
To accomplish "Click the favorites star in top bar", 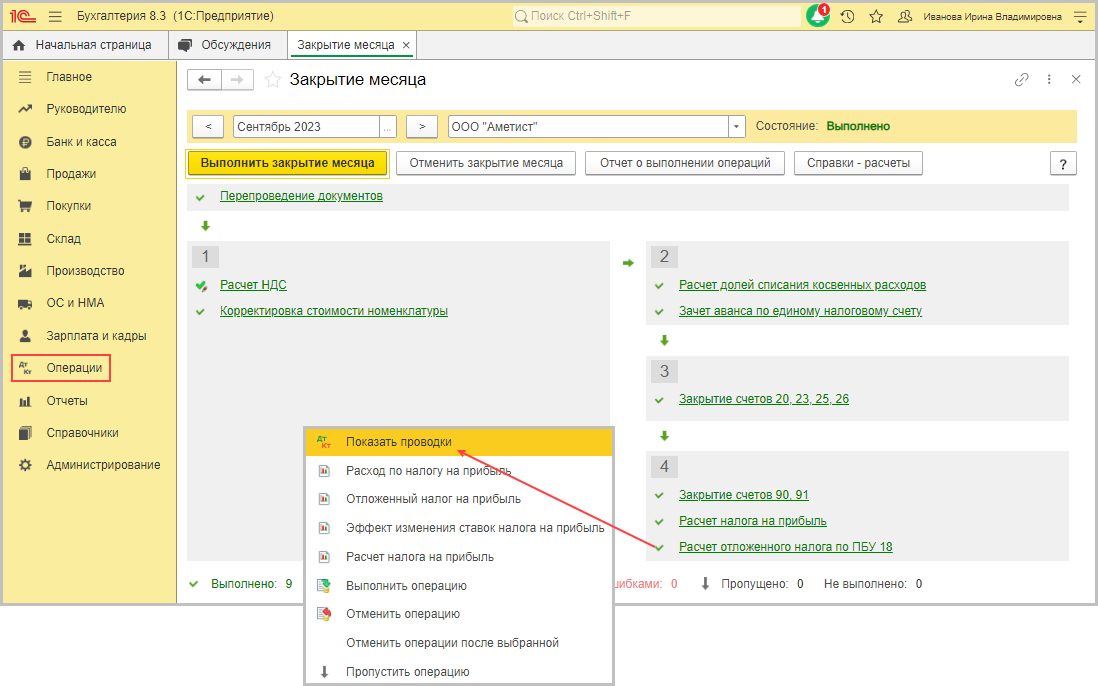I will [x=876, y=17].
